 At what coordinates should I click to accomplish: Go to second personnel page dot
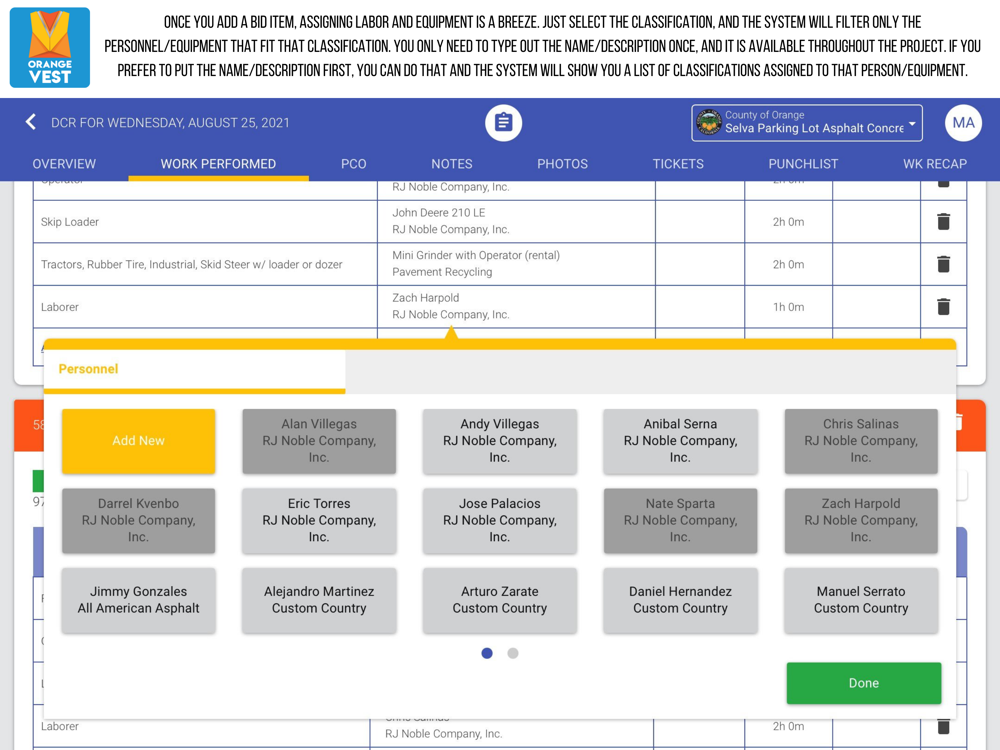pos(513,653)
